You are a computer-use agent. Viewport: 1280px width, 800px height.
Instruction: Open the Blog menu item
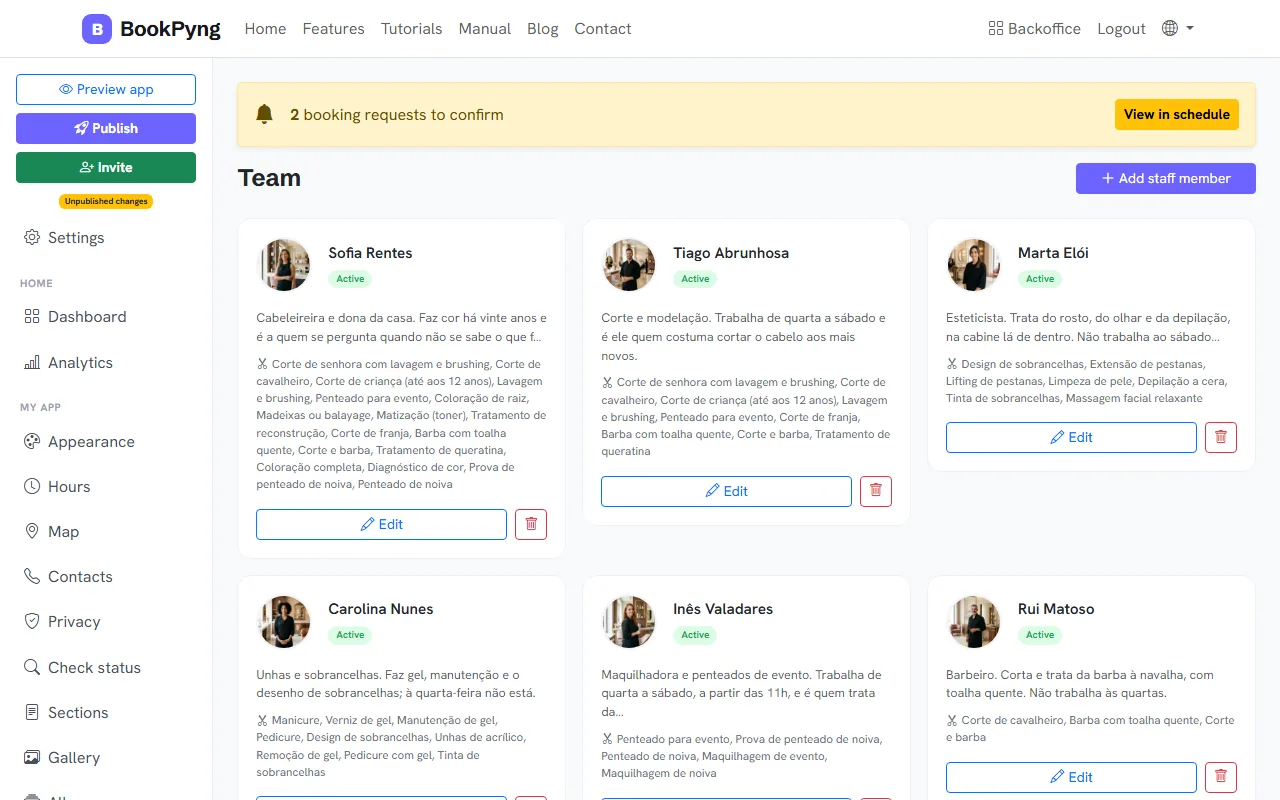pyautogui.click(x=542, y=28)
